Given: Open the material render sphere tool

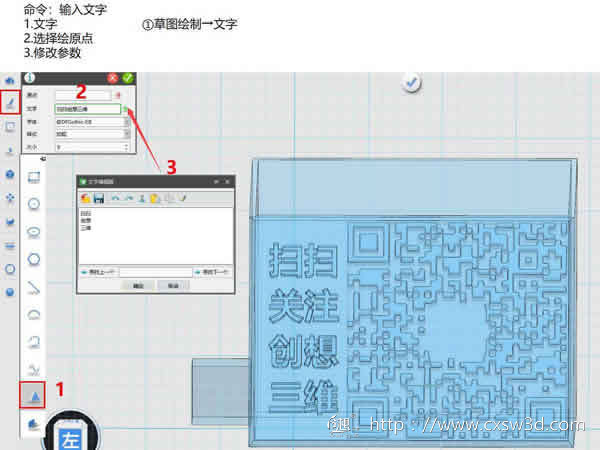Looking at the screenshot, I should coord(10,292).
